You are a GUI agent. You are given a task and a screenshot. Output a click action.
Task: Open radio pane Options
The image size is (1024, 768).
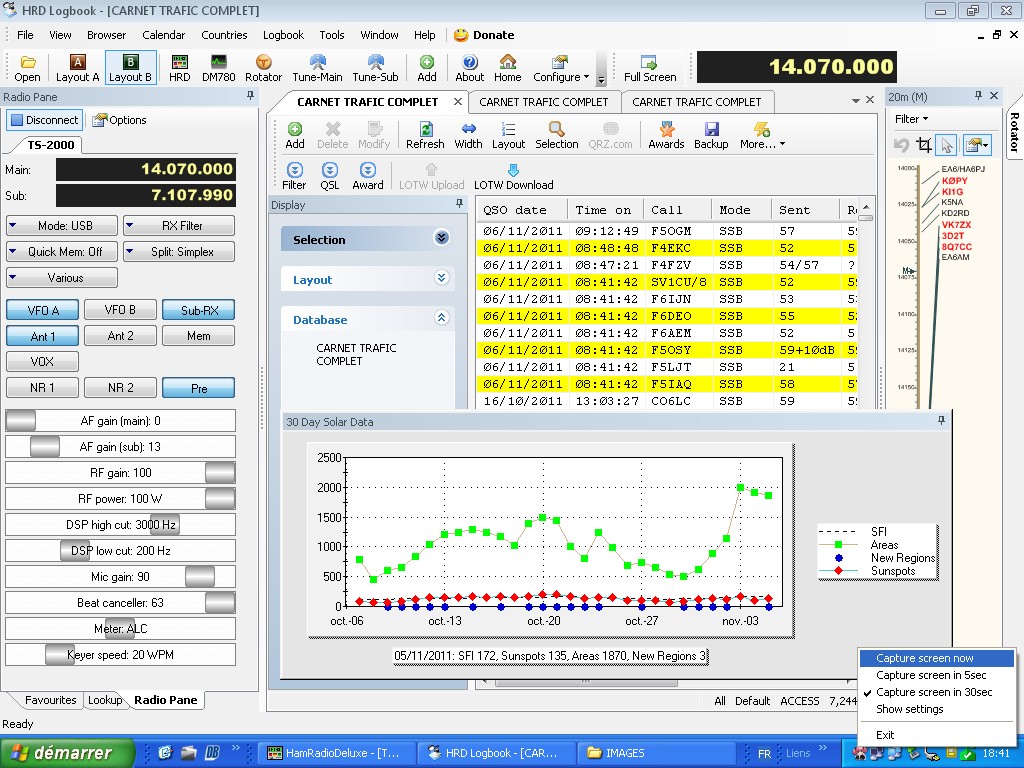(x=119, y=120)
